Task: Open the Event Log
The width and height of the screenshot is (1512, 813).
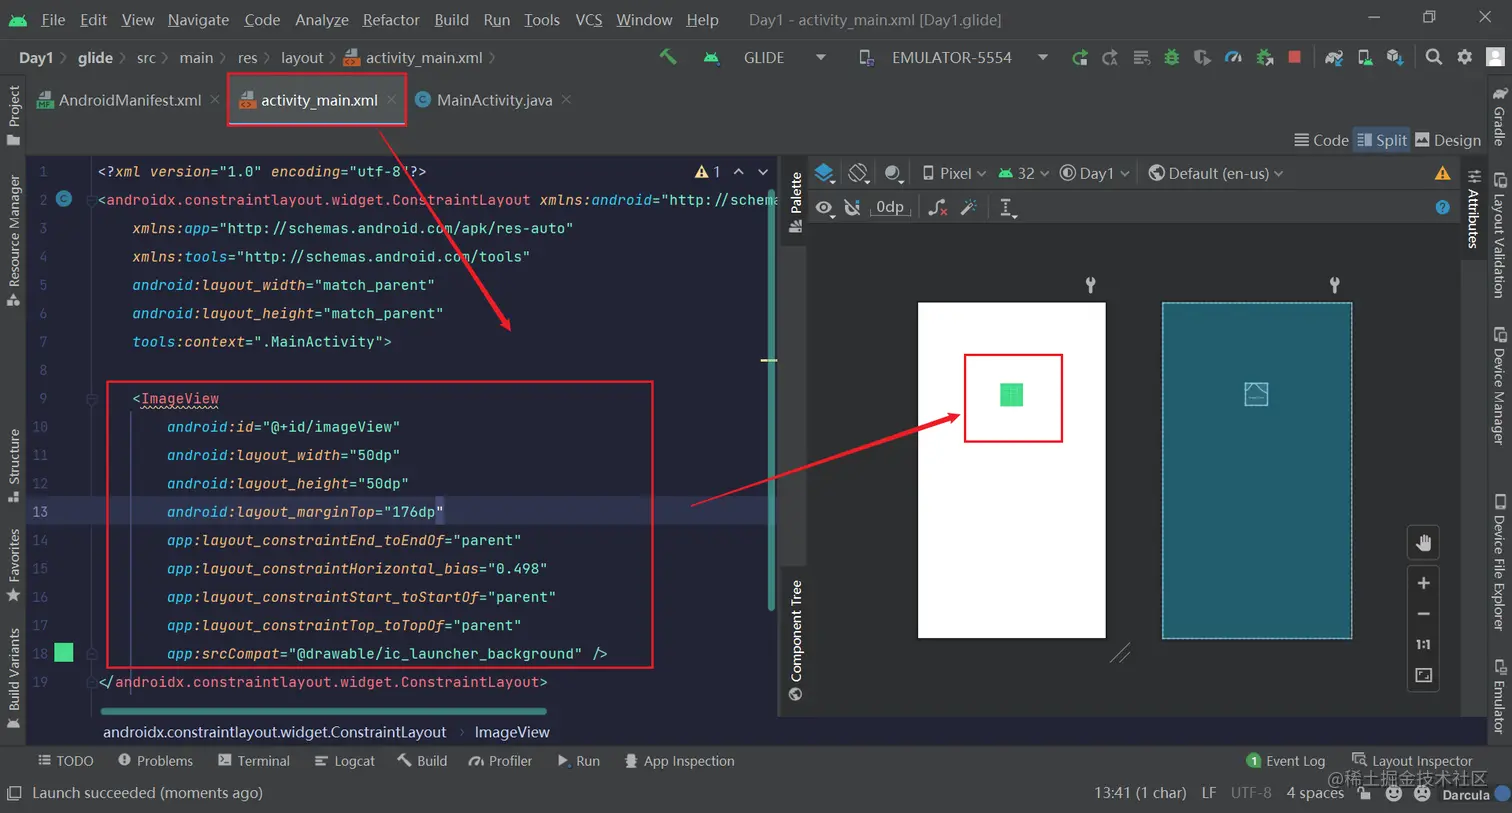Action: pos(1286,761)
